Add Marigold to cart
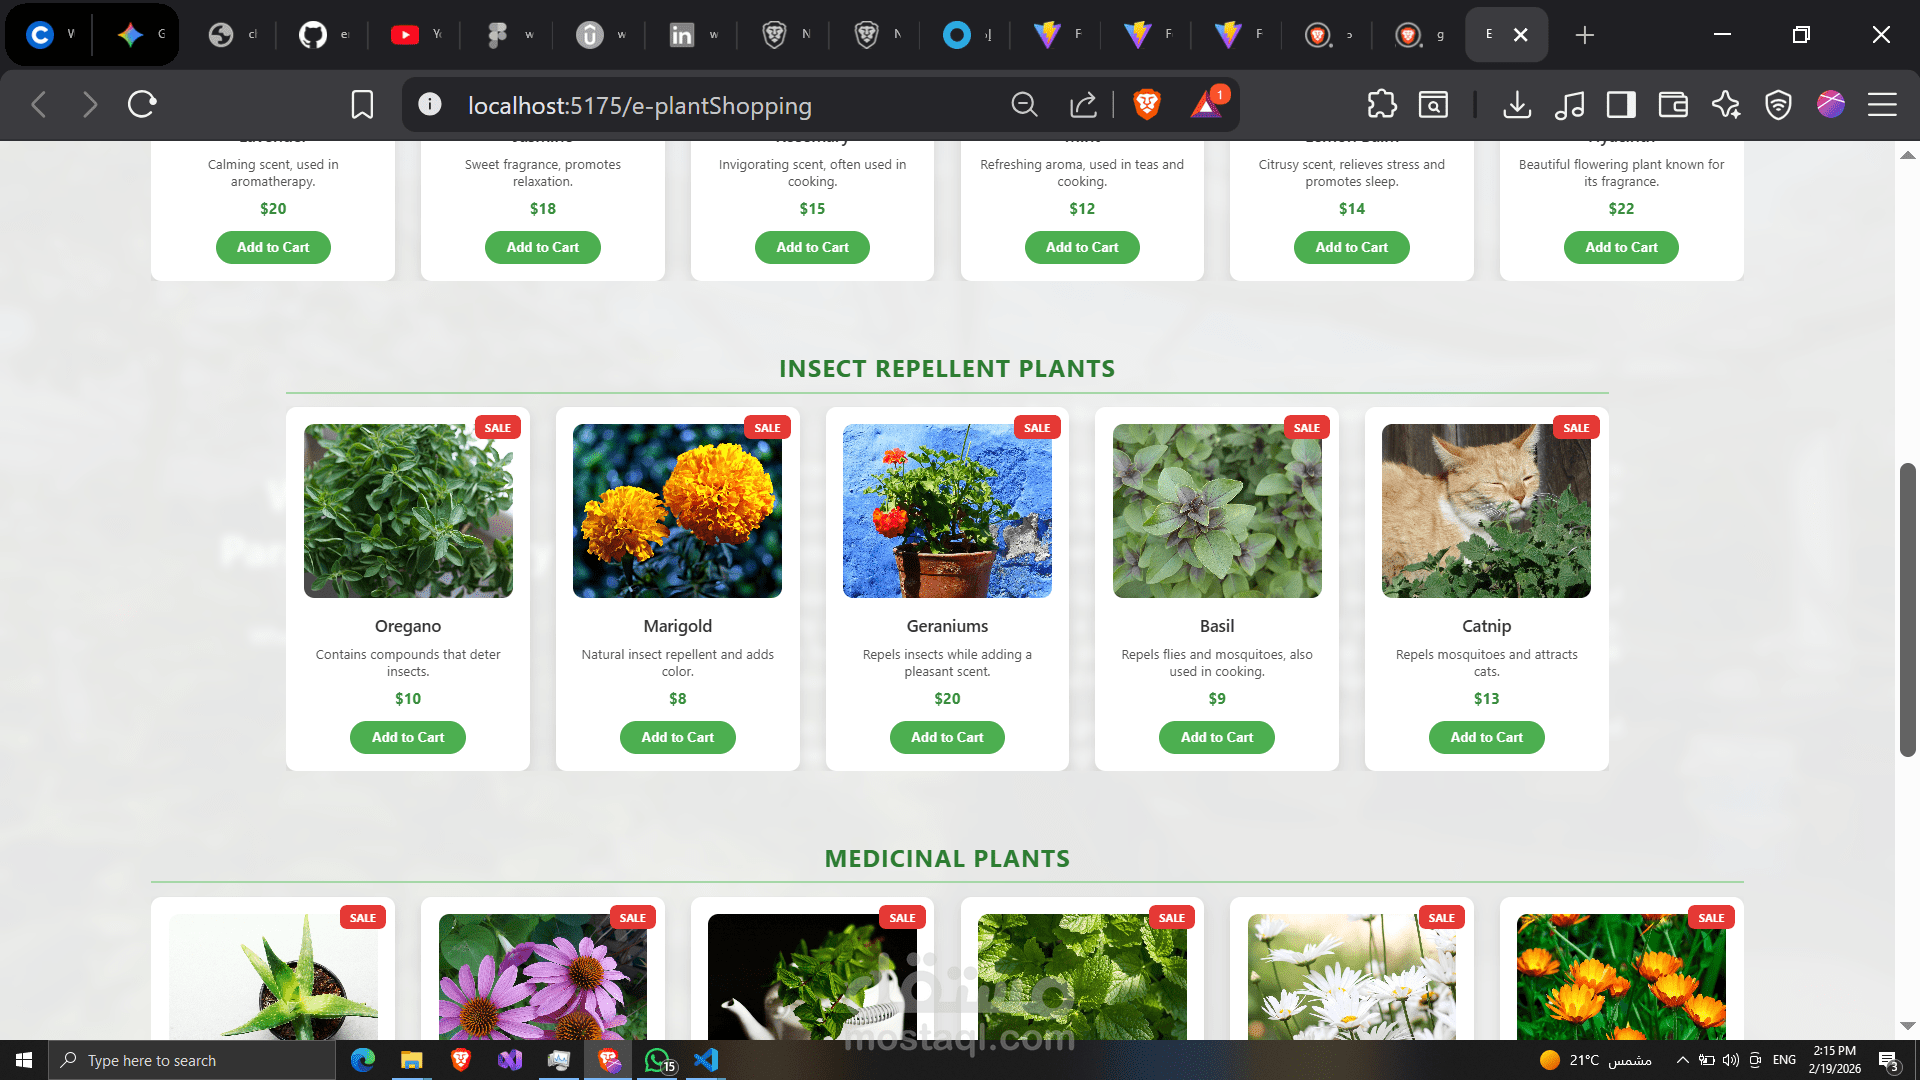 click(677, 737)
